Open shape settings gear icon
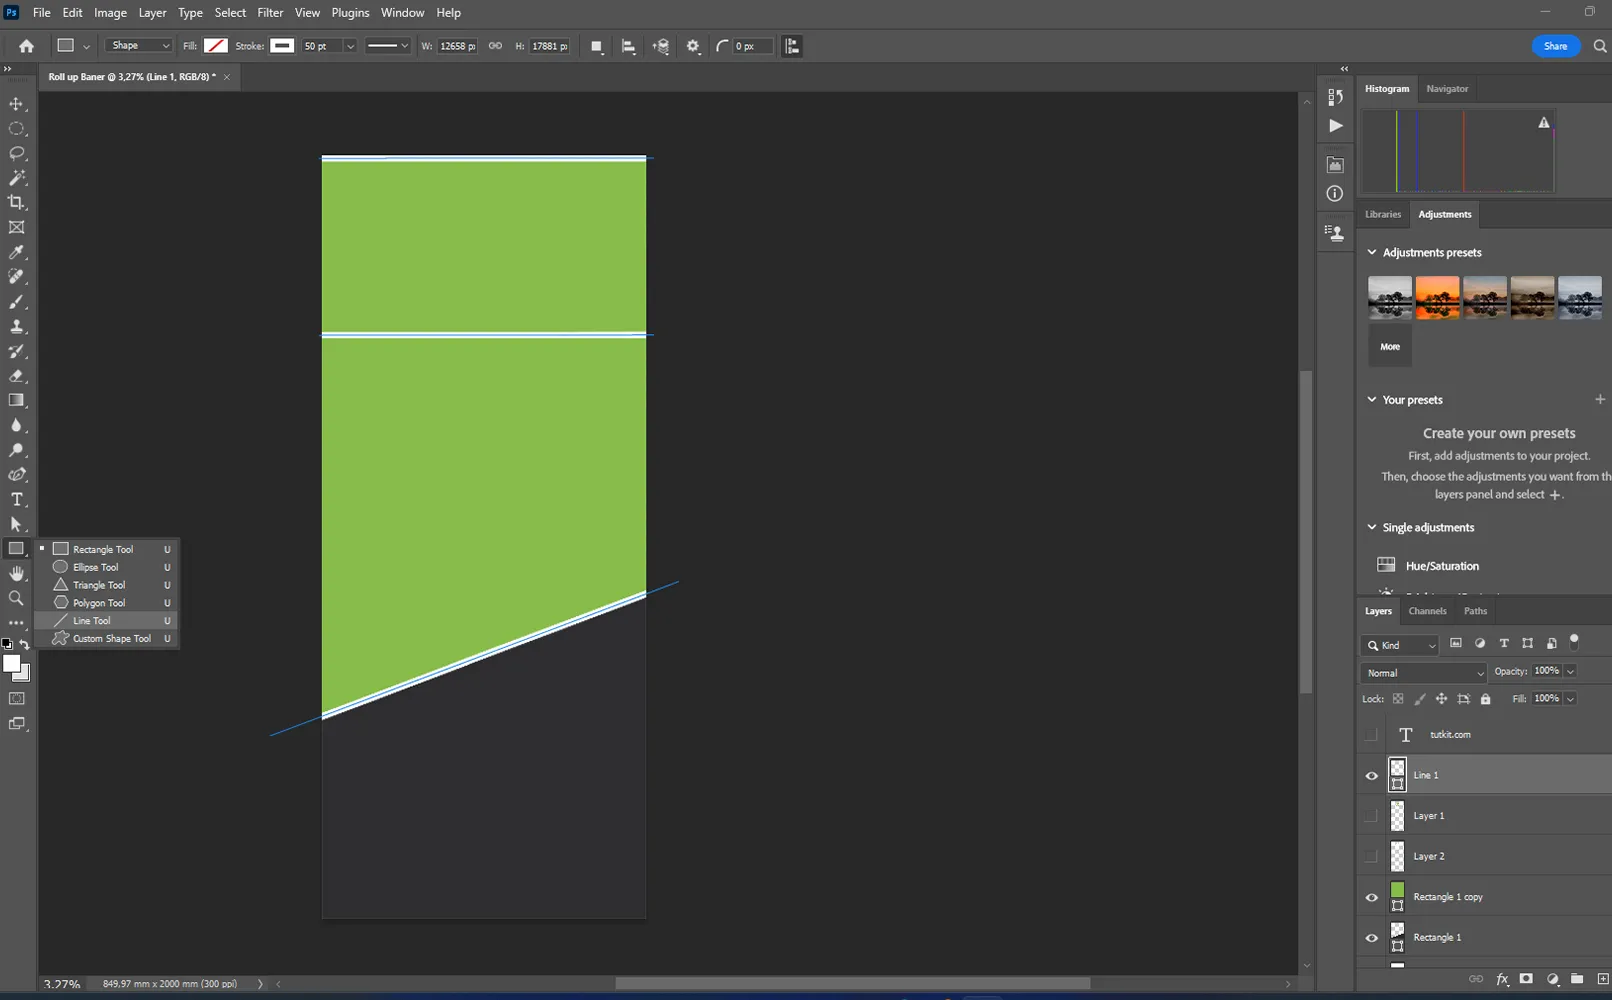Screen dimensions: 1612x1000 (x=693, y=46)
